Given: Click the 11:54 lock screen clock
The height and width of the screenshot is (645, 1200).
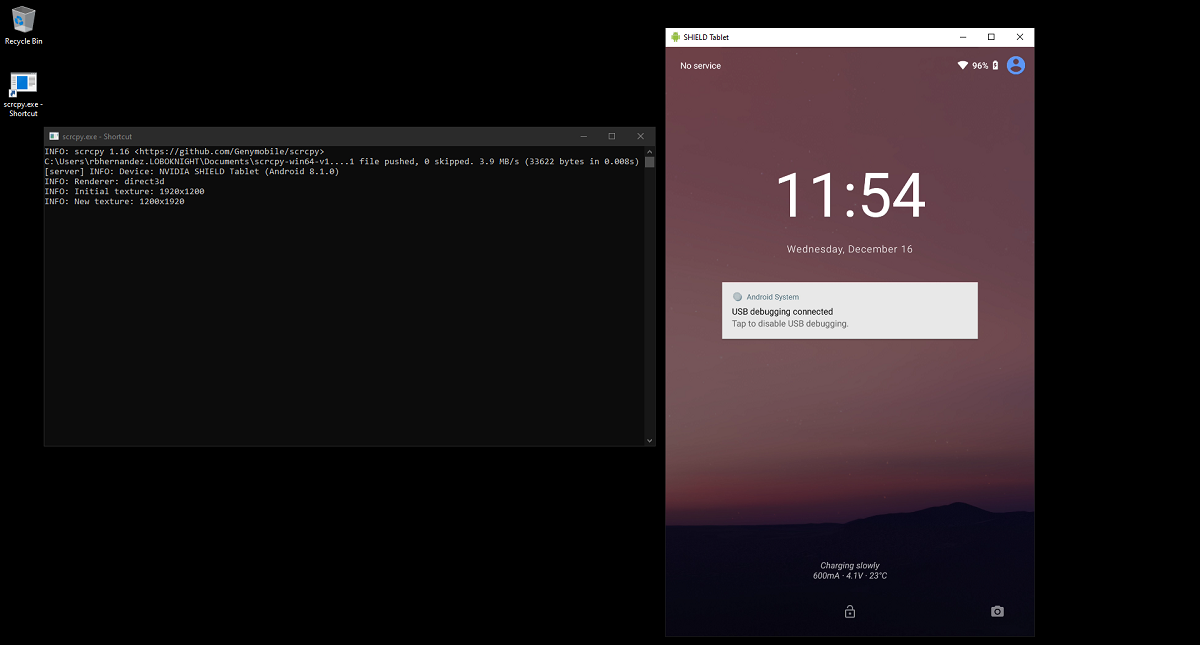Looking at the screenshot, I should click(x=850, y=196).
